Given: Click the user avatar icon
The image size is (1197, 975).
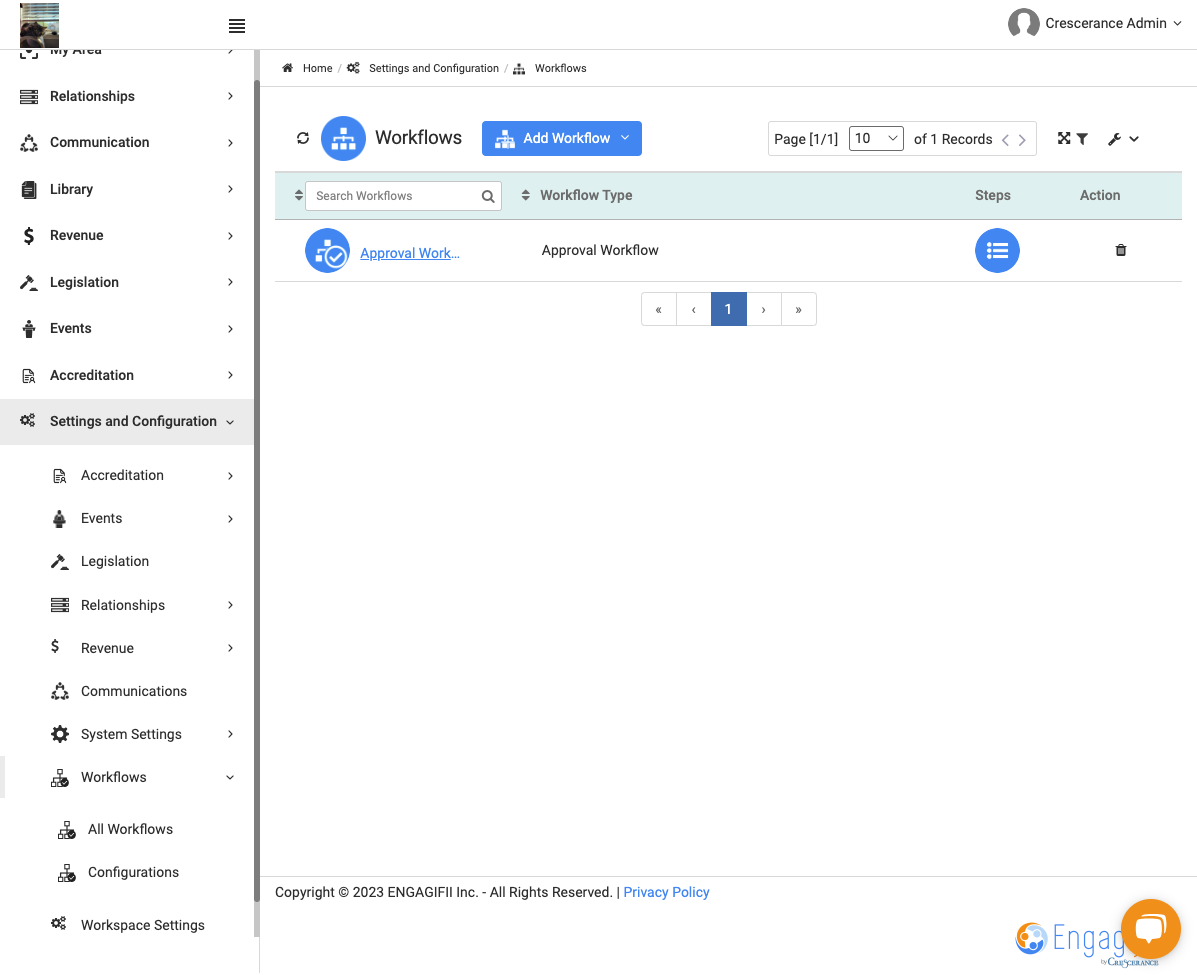Looking at the screenshot, I should tap(1023, 23).
